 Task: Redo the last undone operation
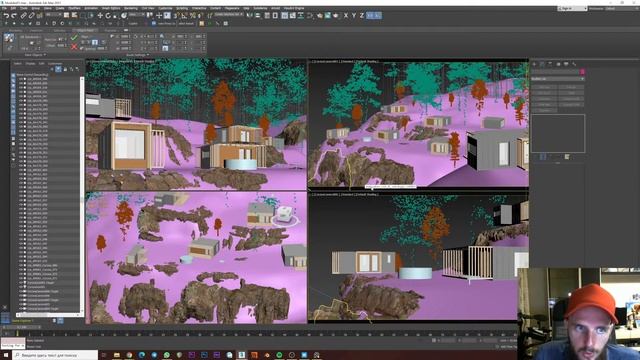pos(13,16)
